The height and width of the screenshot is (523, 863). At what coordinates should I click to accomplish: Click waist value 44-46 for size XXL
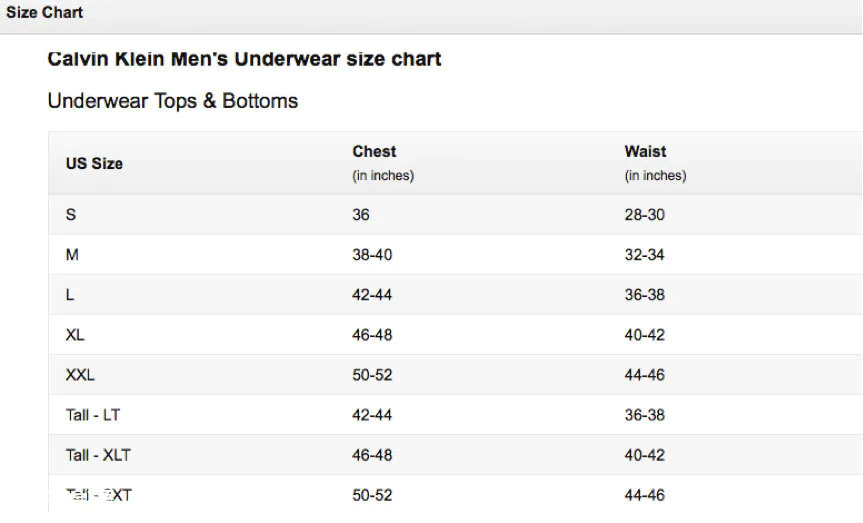pos(644,375)
